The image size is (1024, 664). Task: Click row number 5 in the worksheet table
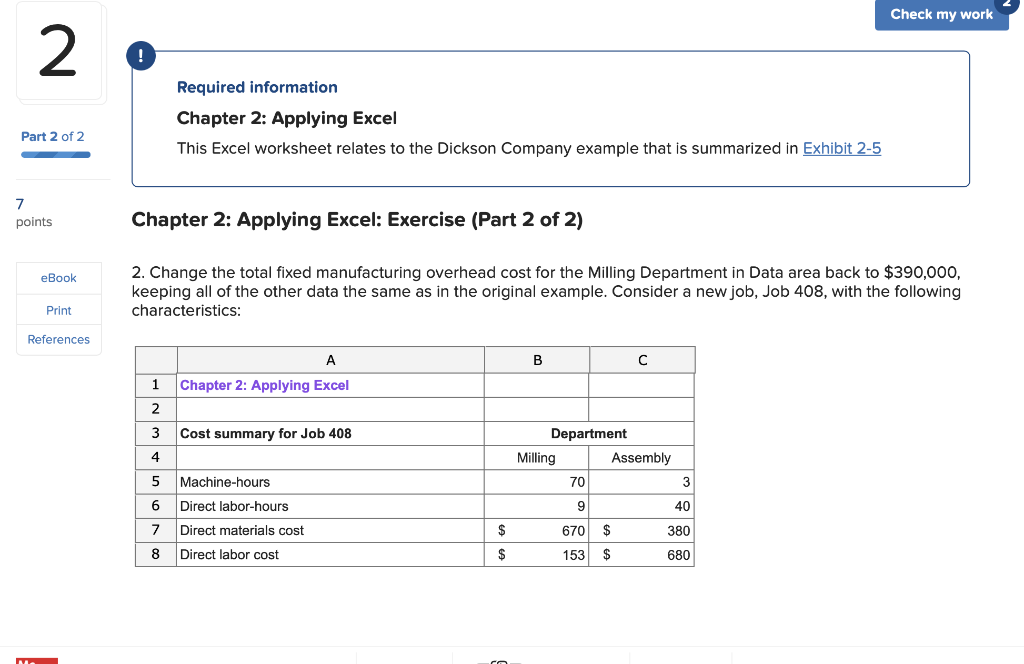pos(155,481)
